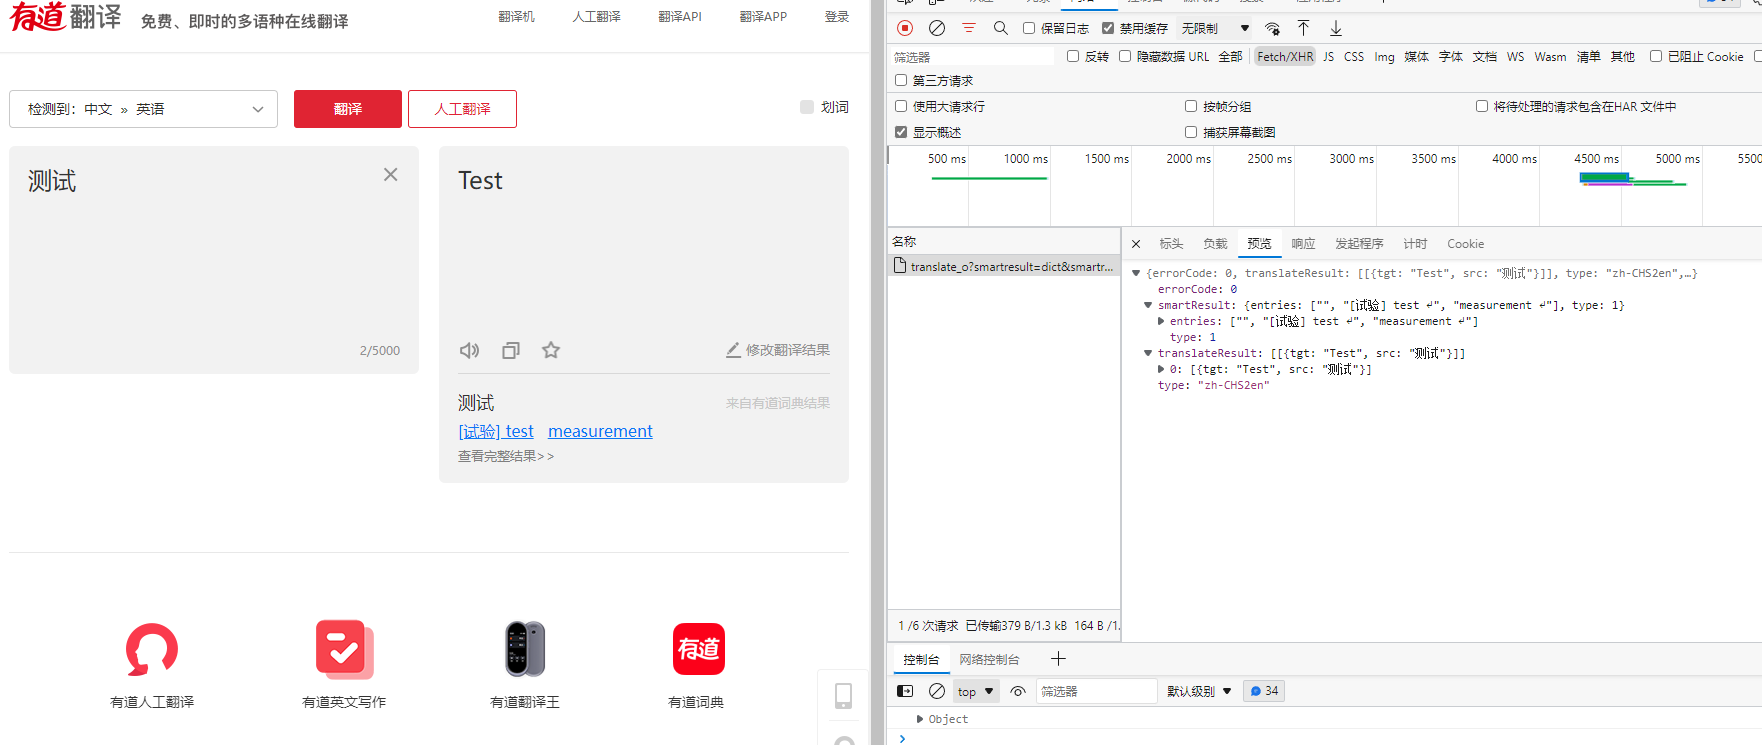Switch to 标头 tab
The image size is (1762, 745).
(1171, 244)
